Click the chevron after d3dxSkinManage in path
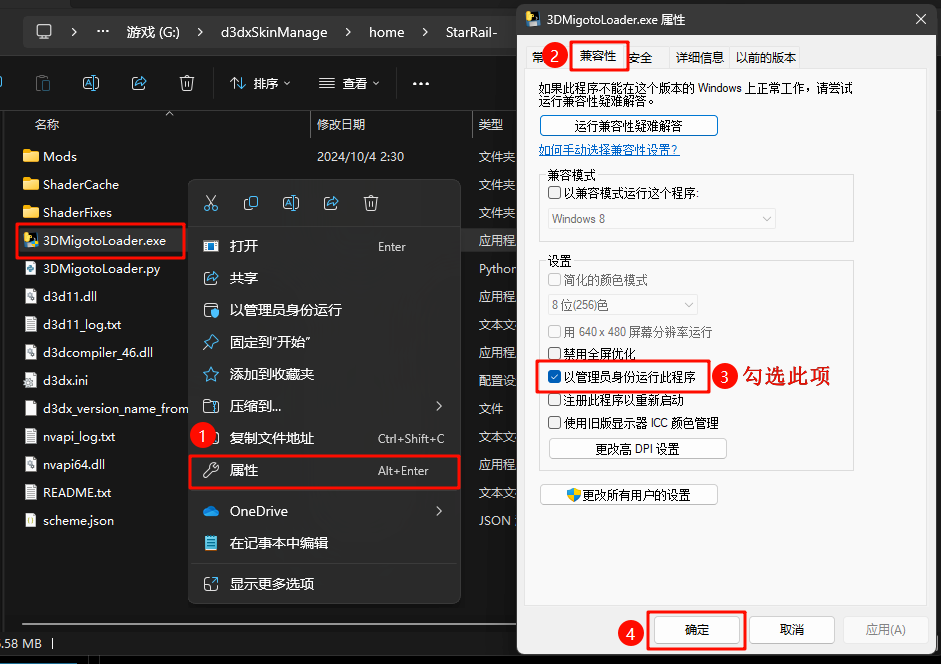This screenshot has height=664, width=941. (x=348, y=32)
